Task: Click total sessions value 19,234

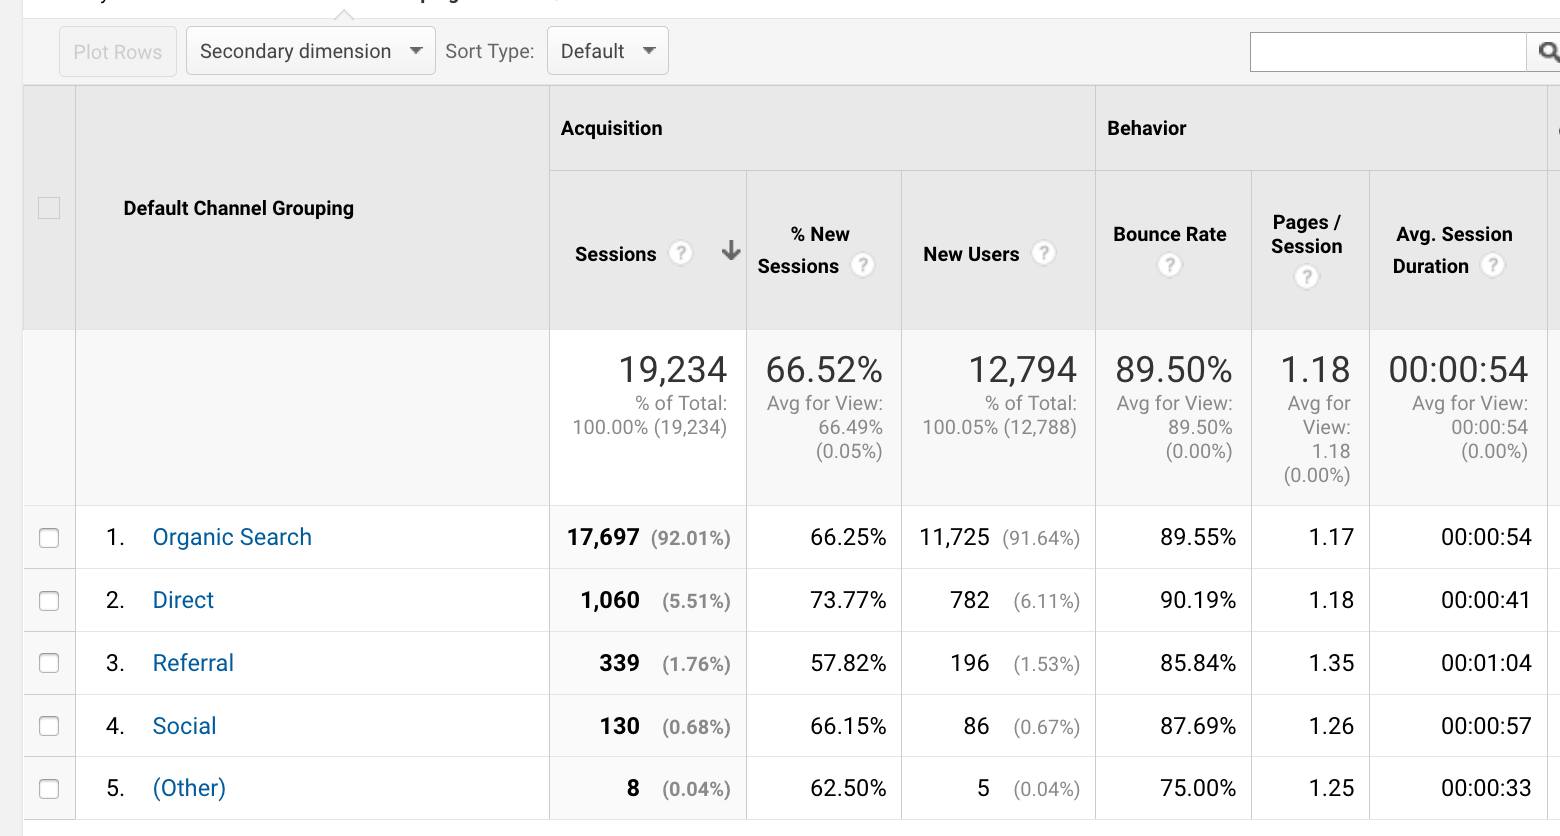Action: click(672, 370)
